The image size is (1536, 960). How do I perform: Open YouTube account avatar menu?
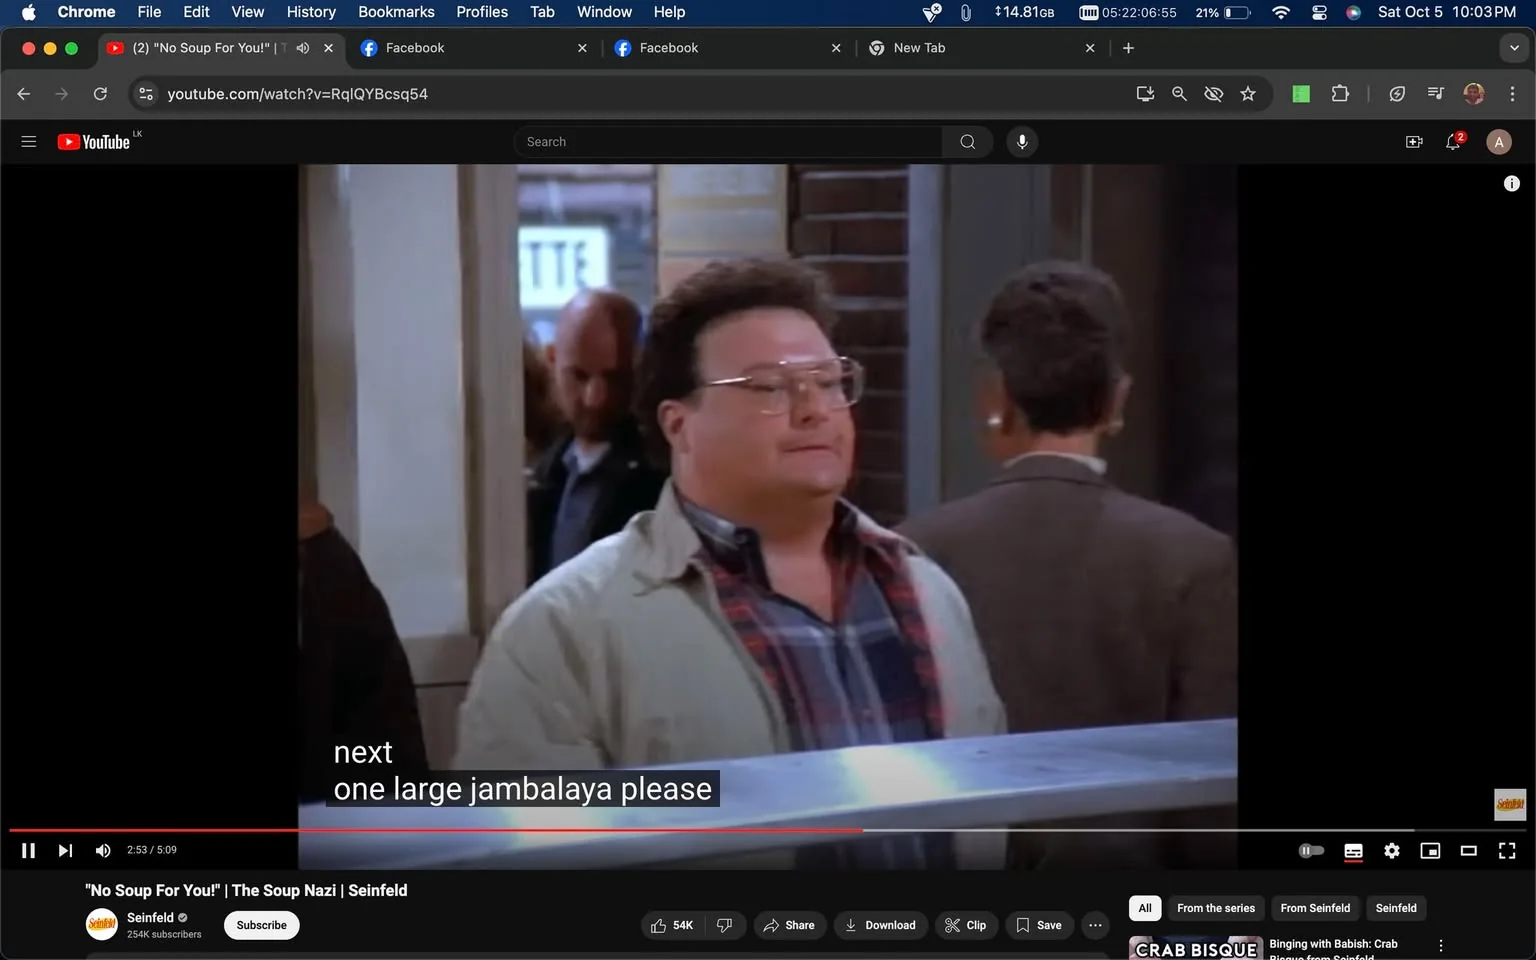tap(1498, 142)
